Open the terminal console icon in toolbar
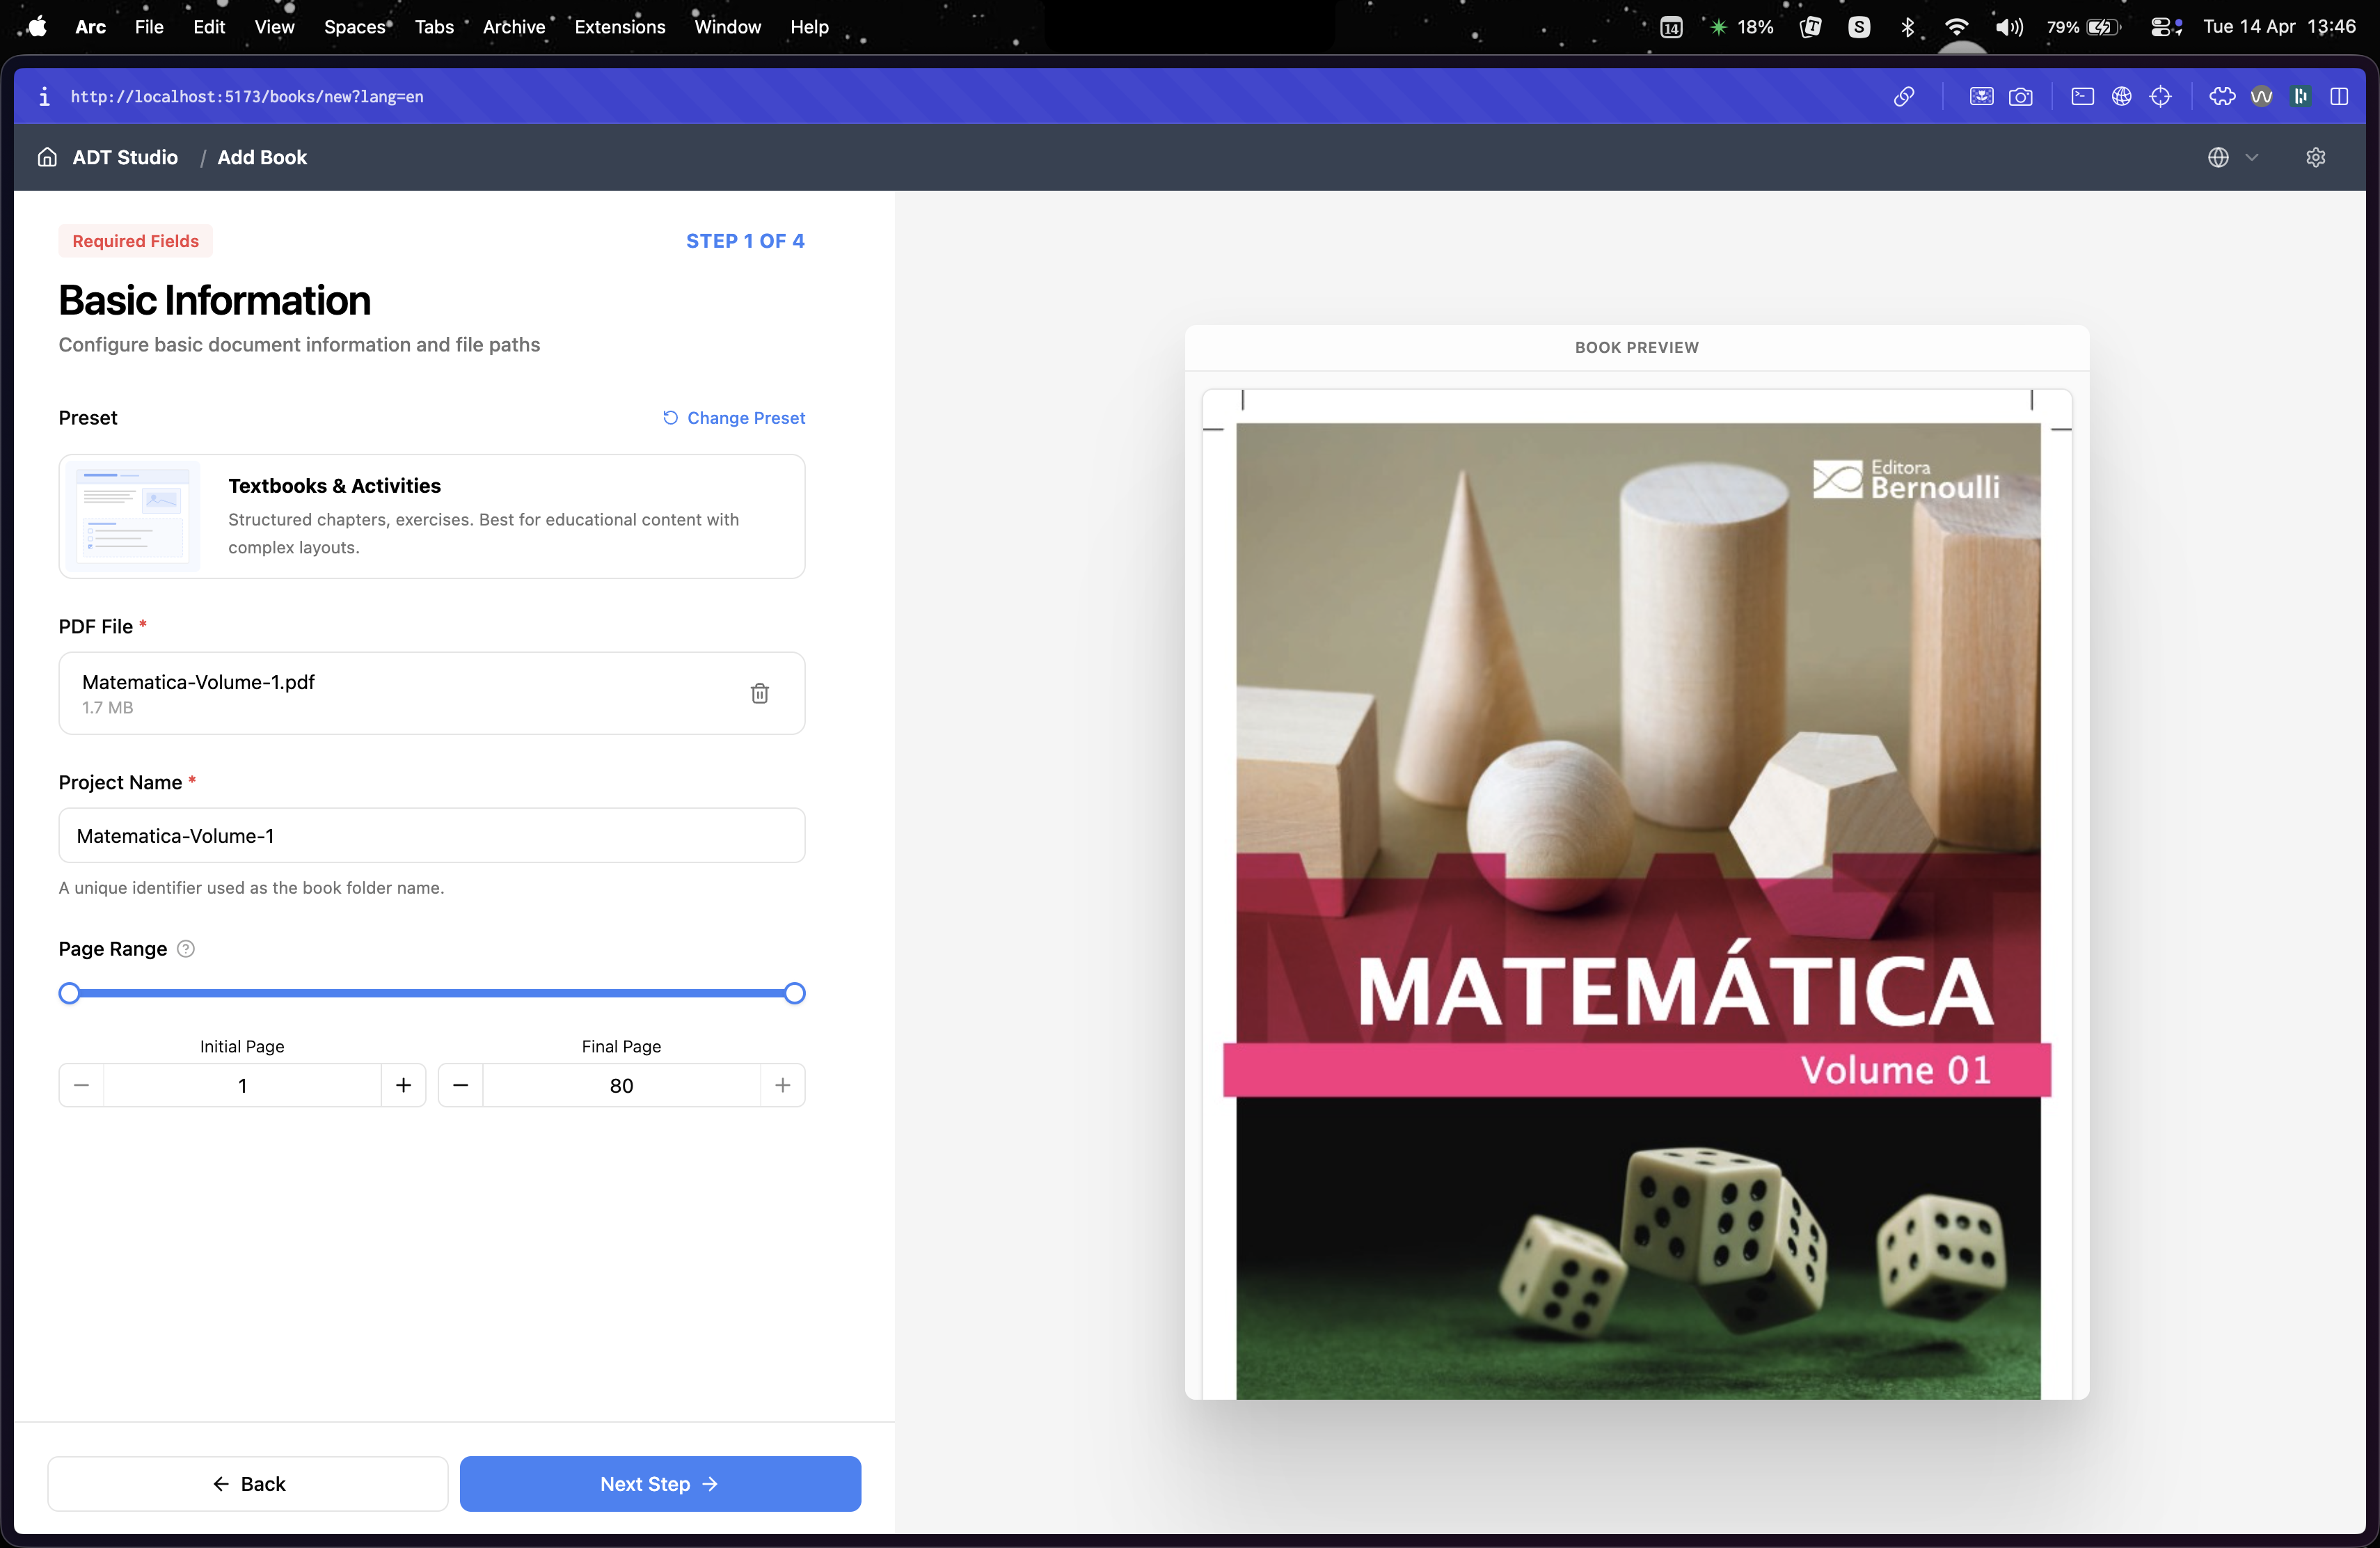The image size is (2380, 1548). (2083, 96)
